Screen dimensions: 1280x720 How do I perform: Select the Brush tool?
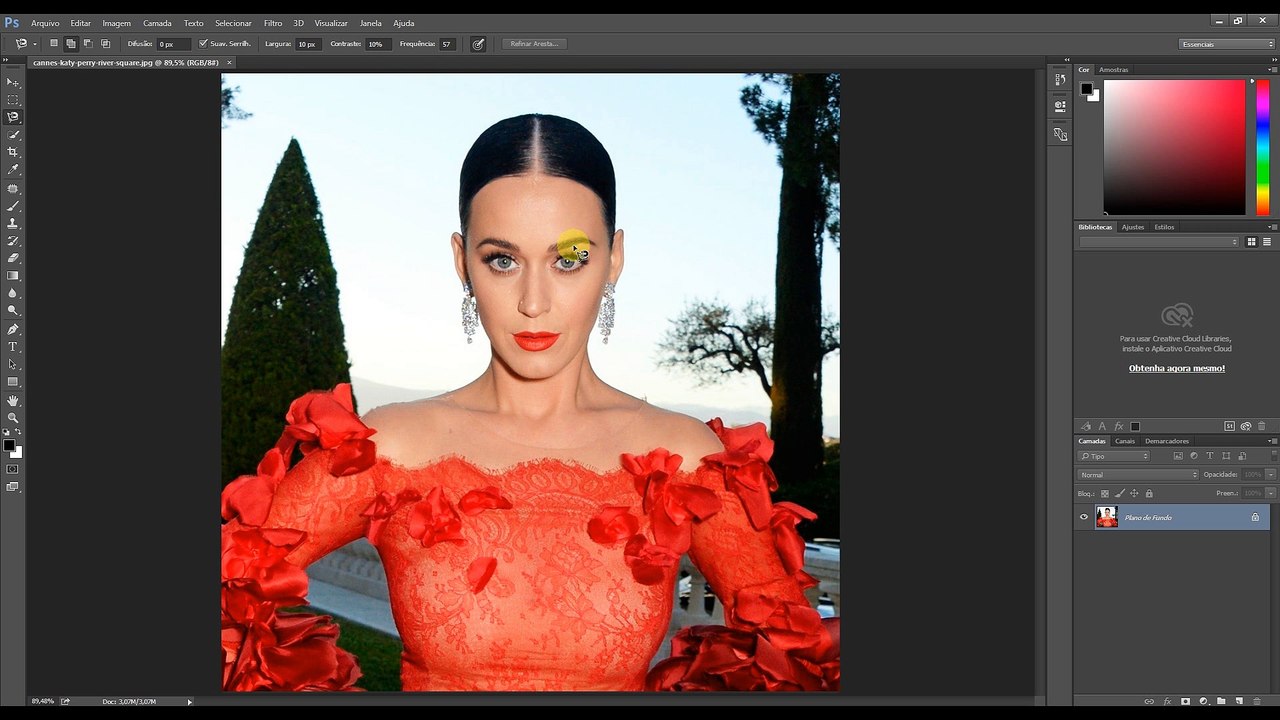pyautogui.click(x=13, y=206)
